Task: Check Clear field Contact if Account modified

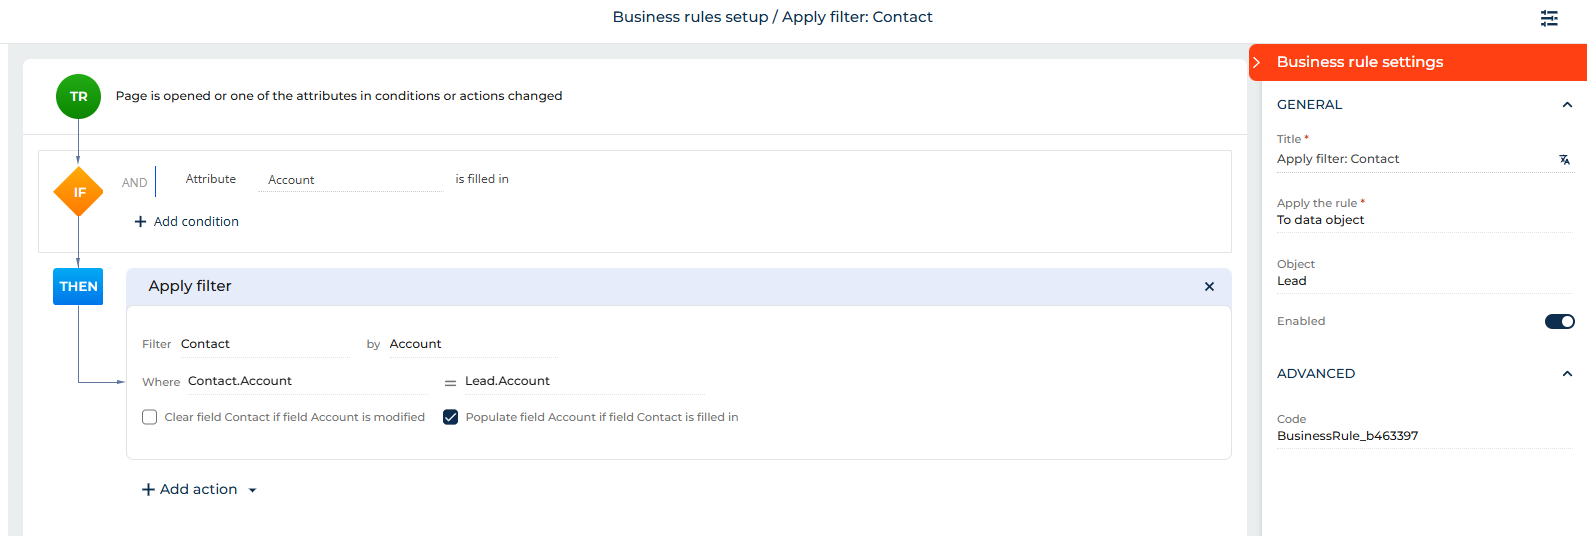Action: 150,417
